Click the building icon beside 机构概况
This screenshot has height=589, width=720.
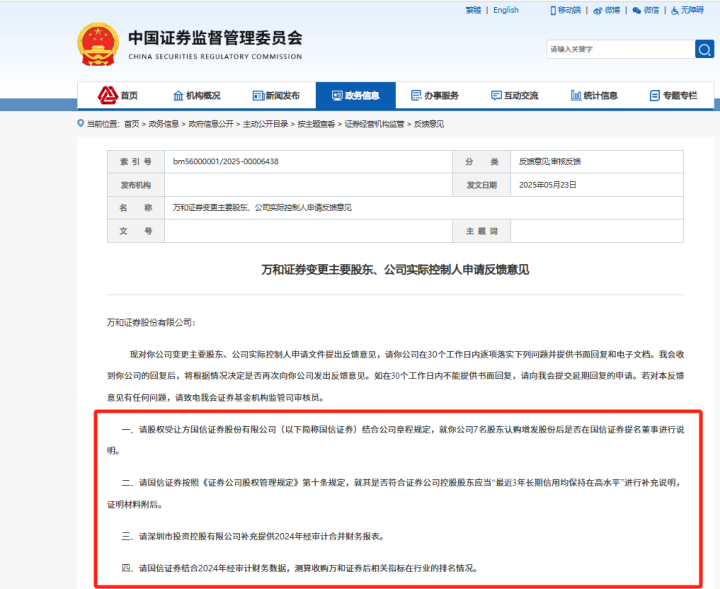178,95
